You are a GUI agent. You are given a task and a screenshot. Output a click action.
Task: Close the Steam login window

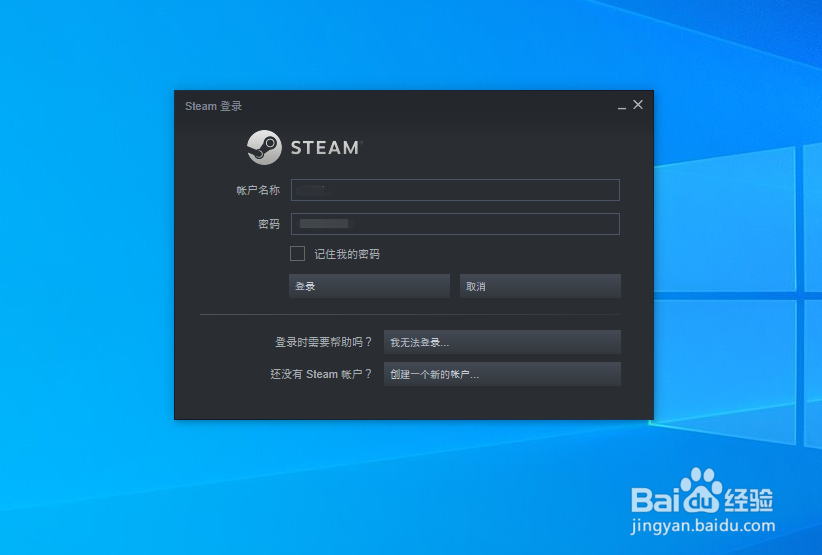tap(638, 105)
